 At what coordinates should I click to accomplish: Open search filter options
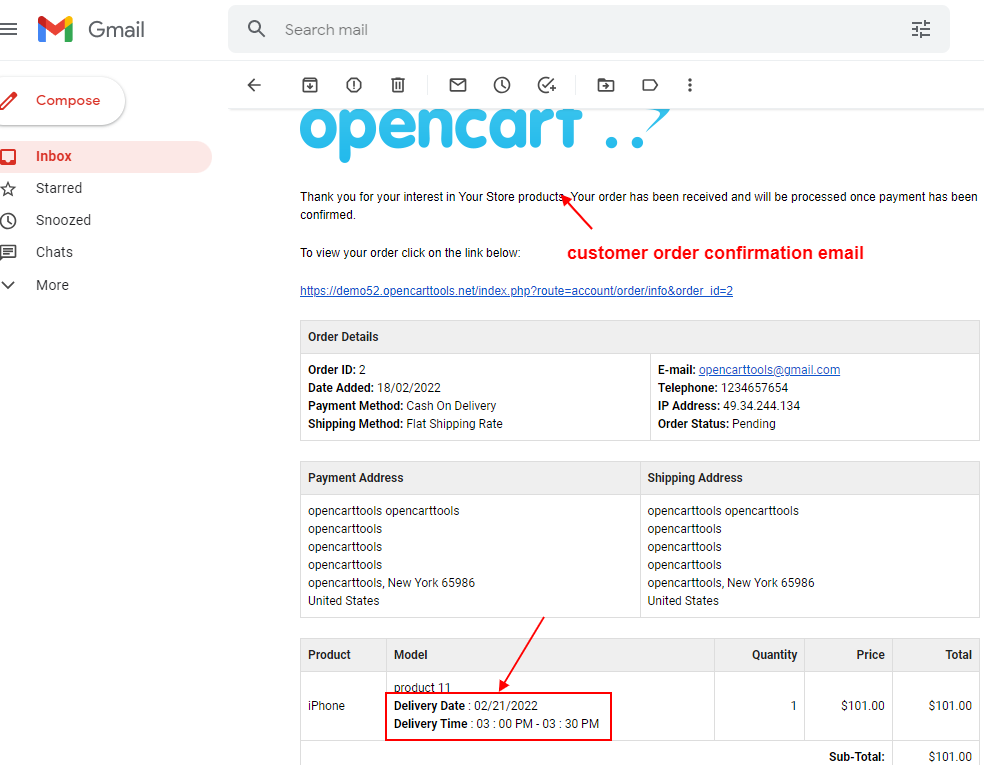920,29
